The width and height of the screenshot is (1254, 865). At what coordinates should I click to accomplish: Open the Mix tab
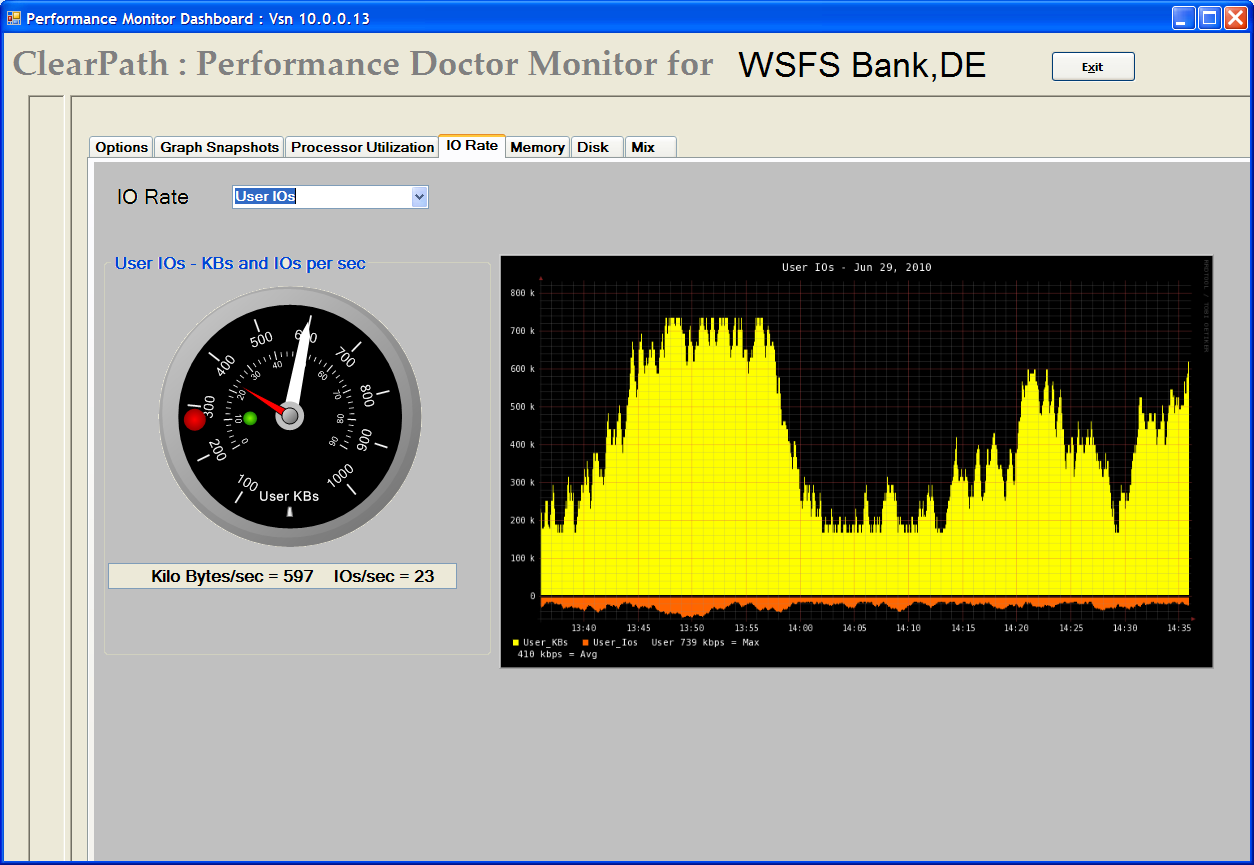coord(651,147)
